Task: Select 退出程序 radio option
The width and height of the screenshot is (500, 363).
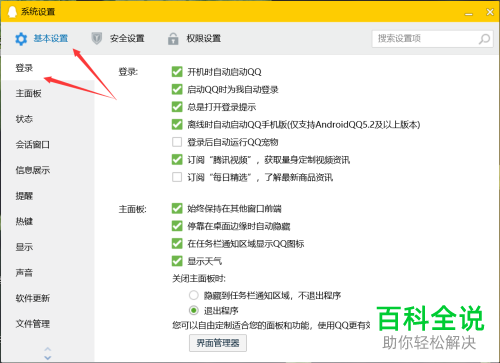Action: click(194, 310)
